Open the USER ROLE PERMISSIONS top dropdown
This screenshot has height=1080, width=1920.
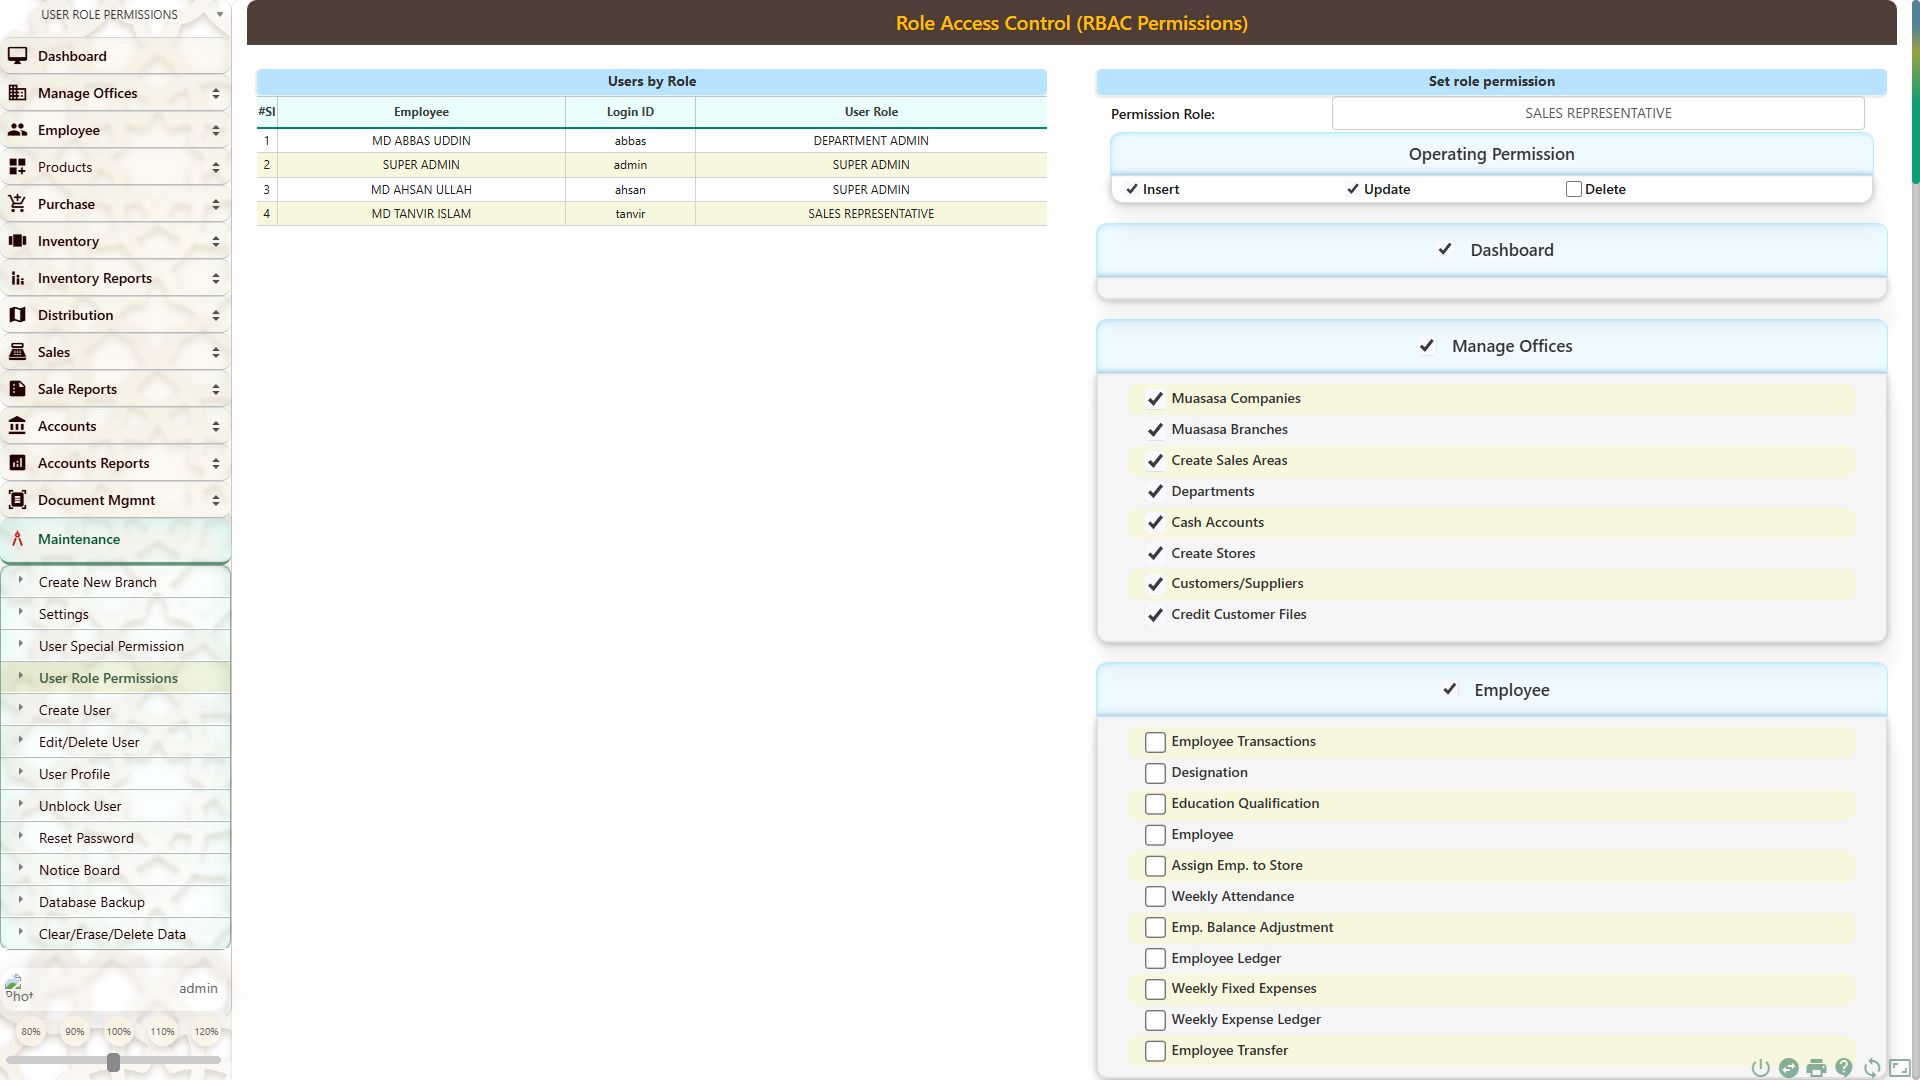pos(219,15)
